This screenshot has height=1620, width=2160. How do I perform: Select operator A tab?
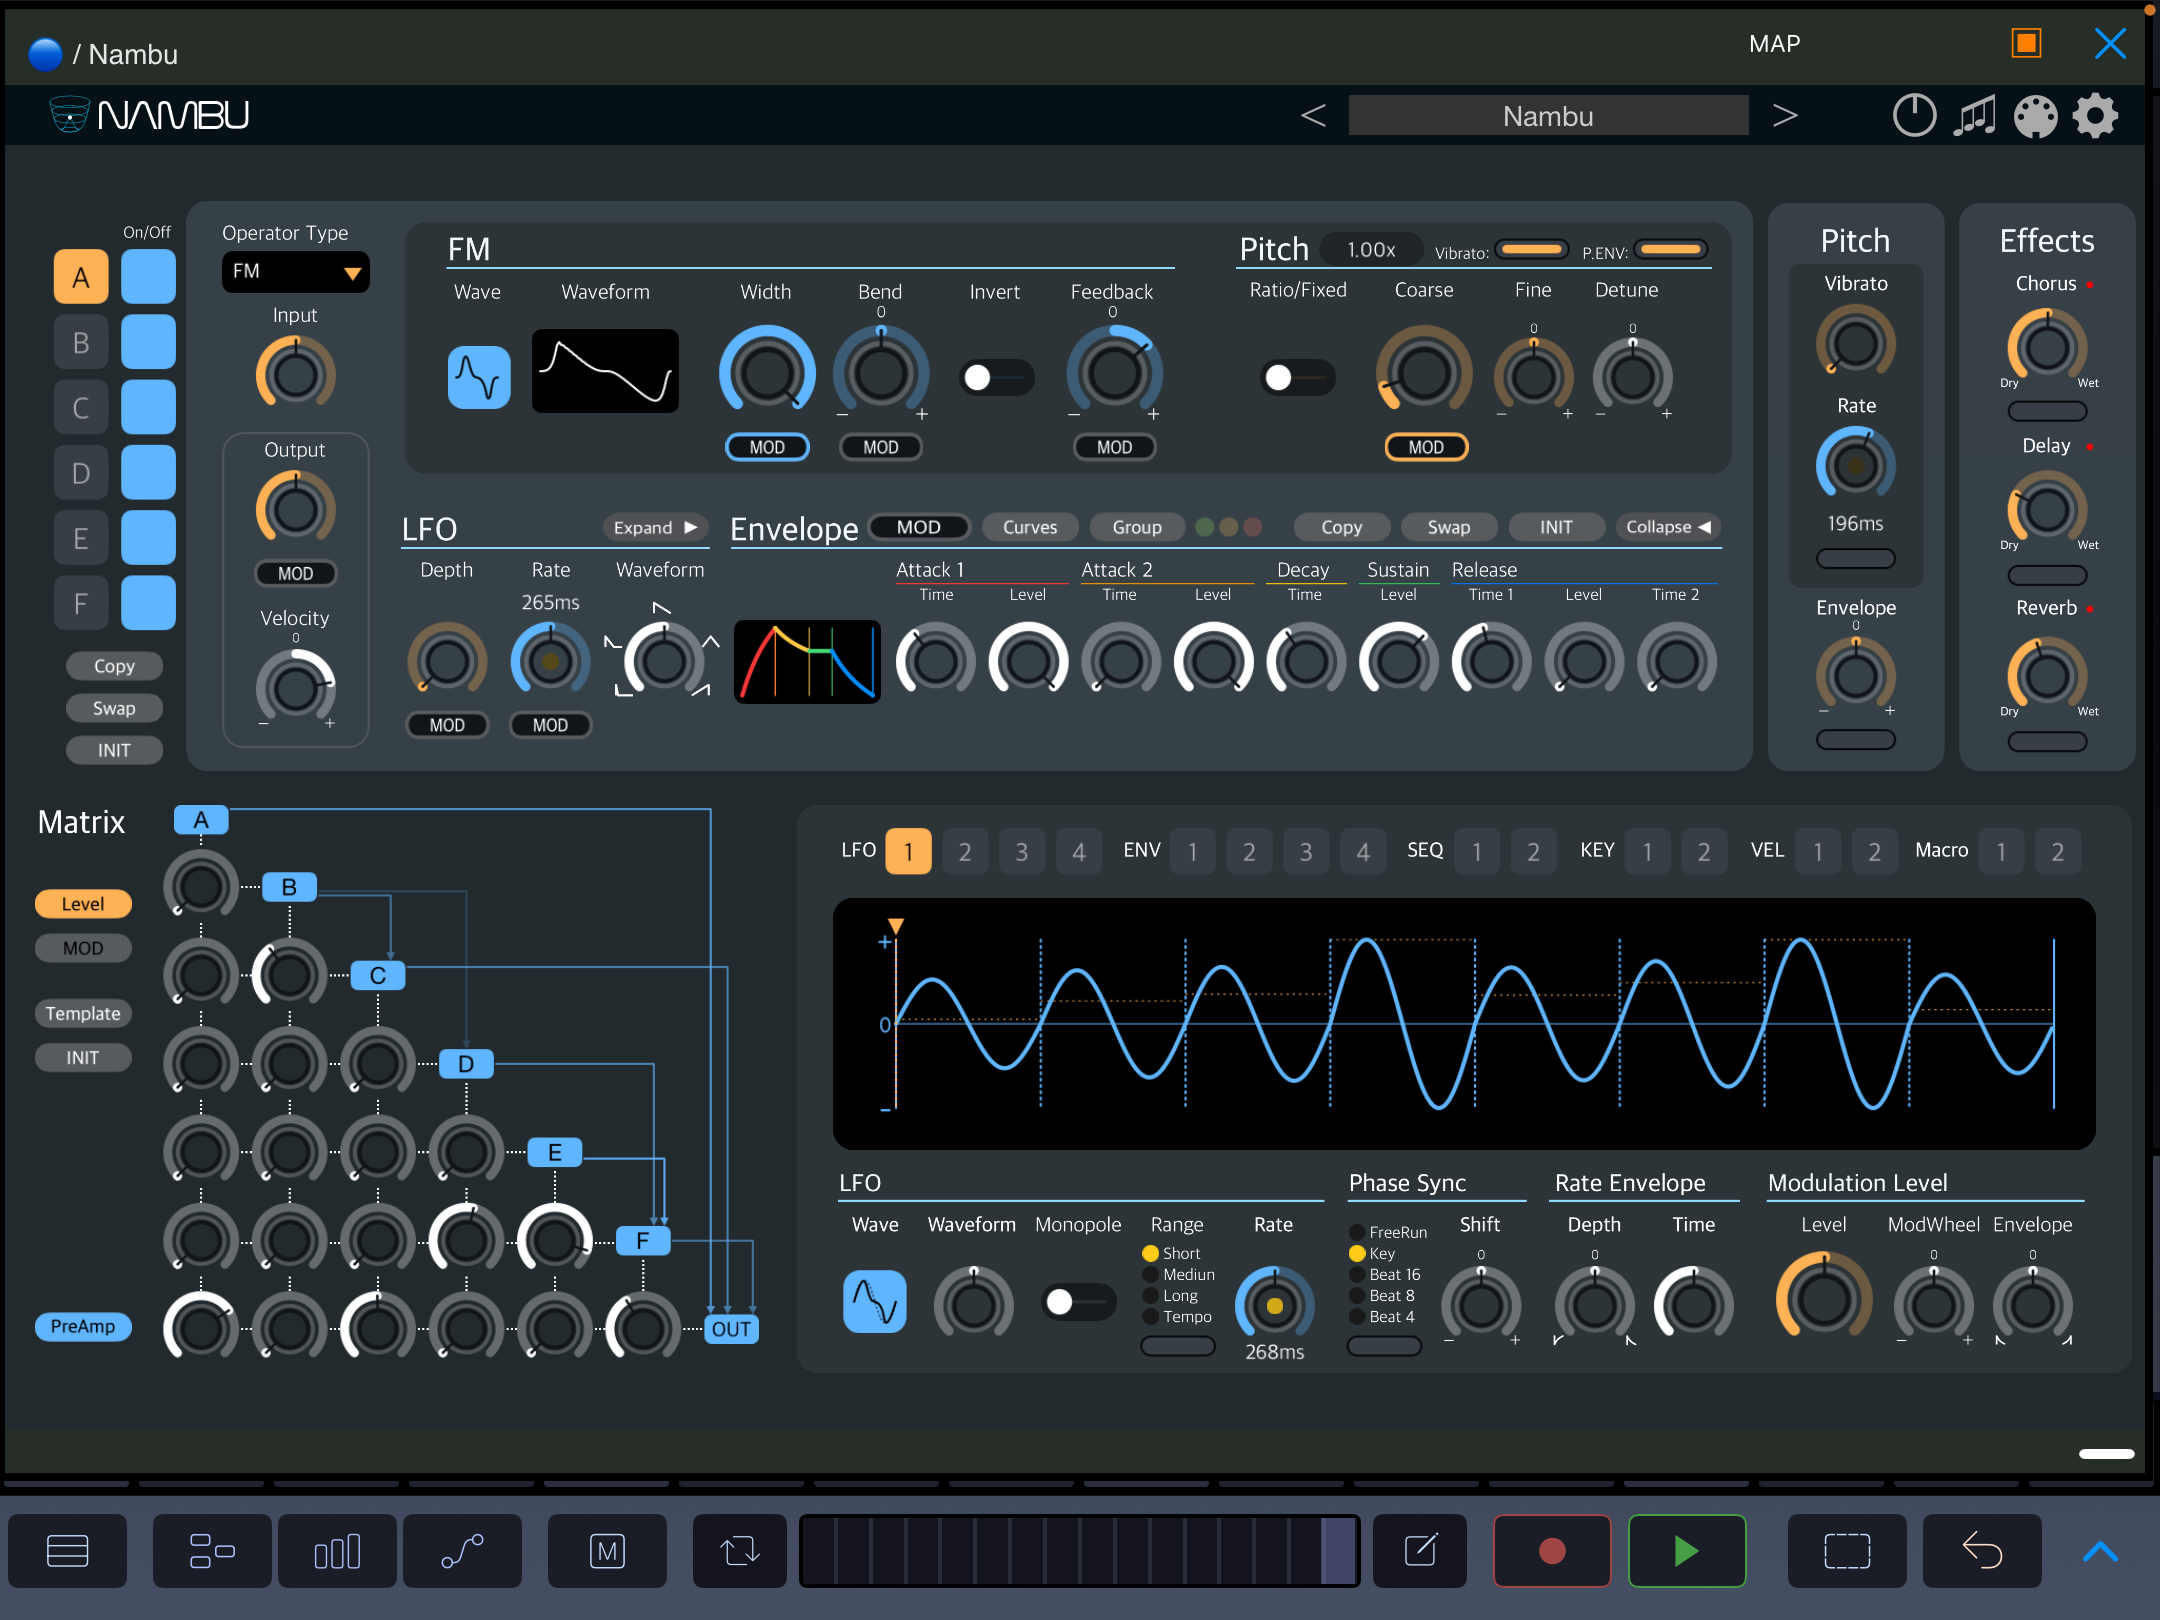pyautogui.click(x=81, y=277)
